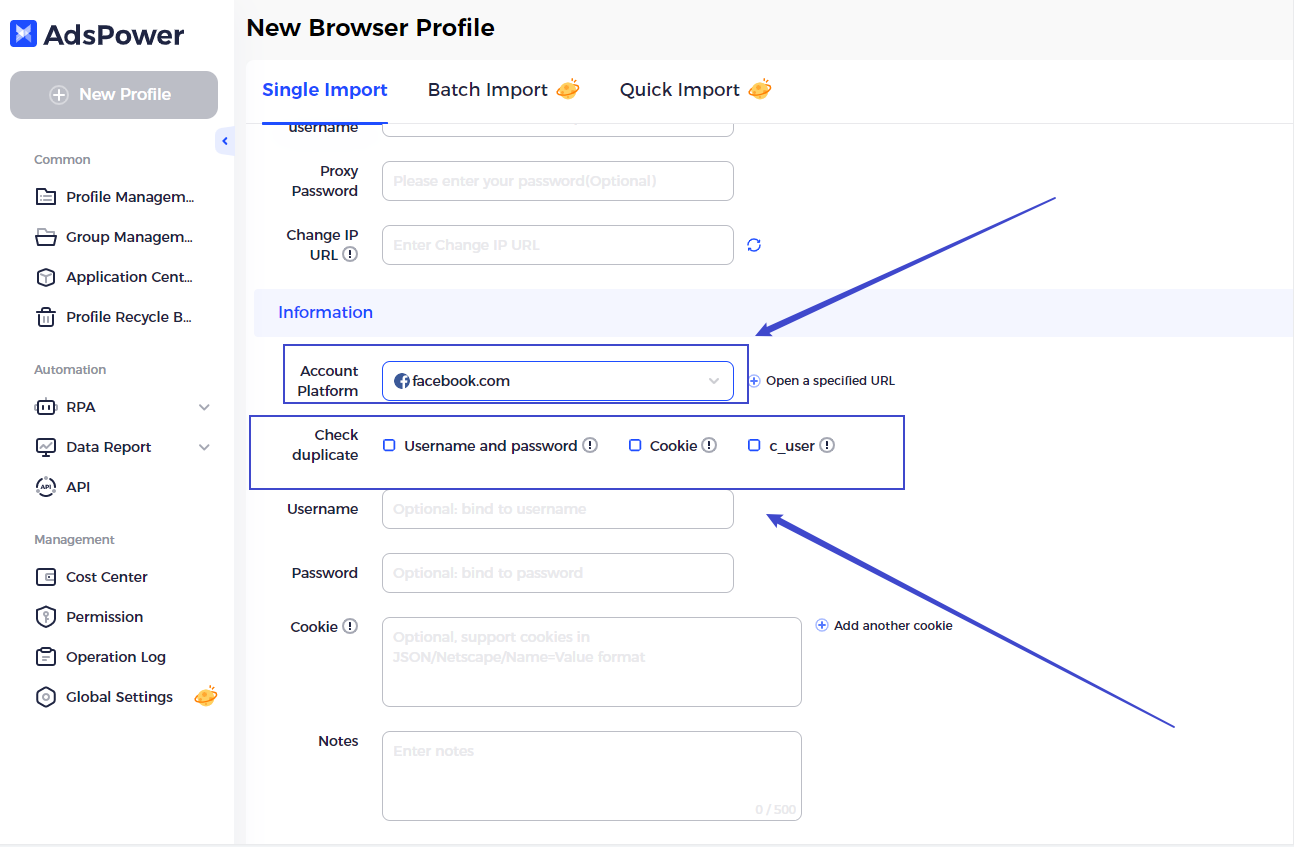Screen dimensions: 1294x847
Task: Tick the Cookie duplicate check box
Action: 635,446
